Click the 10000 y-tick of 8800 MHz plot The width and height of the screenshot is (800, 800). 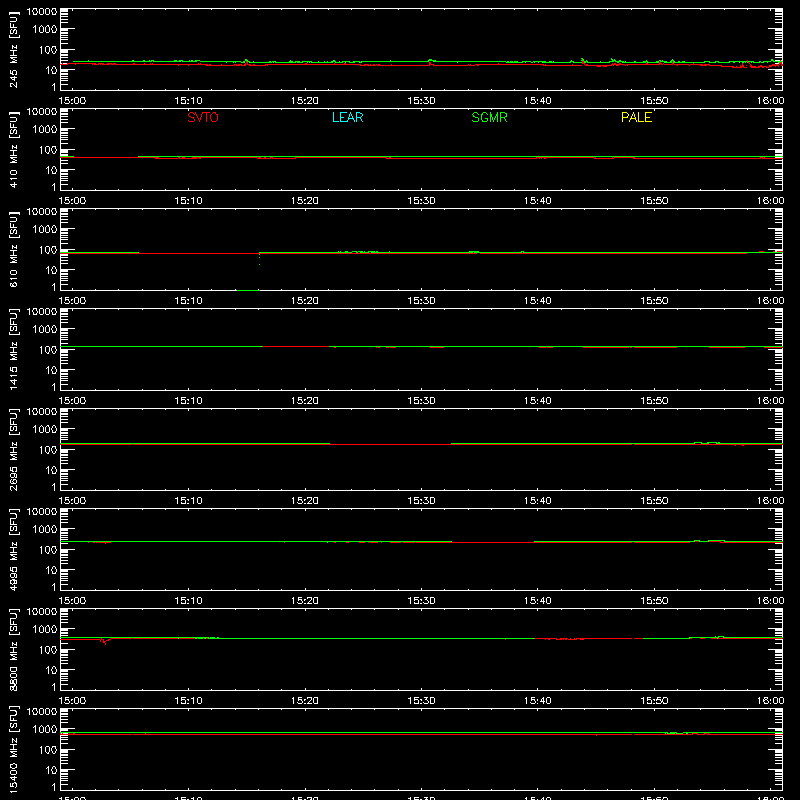point(42,612)
